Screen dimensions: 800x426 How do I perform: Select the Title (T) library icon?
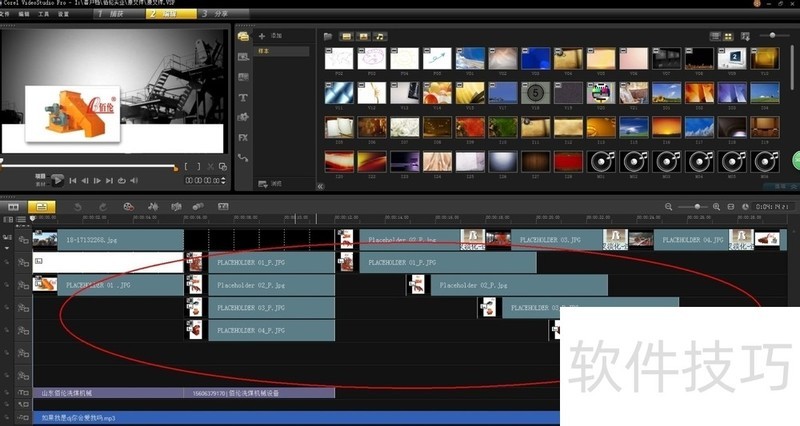click(x=243, y=97)
